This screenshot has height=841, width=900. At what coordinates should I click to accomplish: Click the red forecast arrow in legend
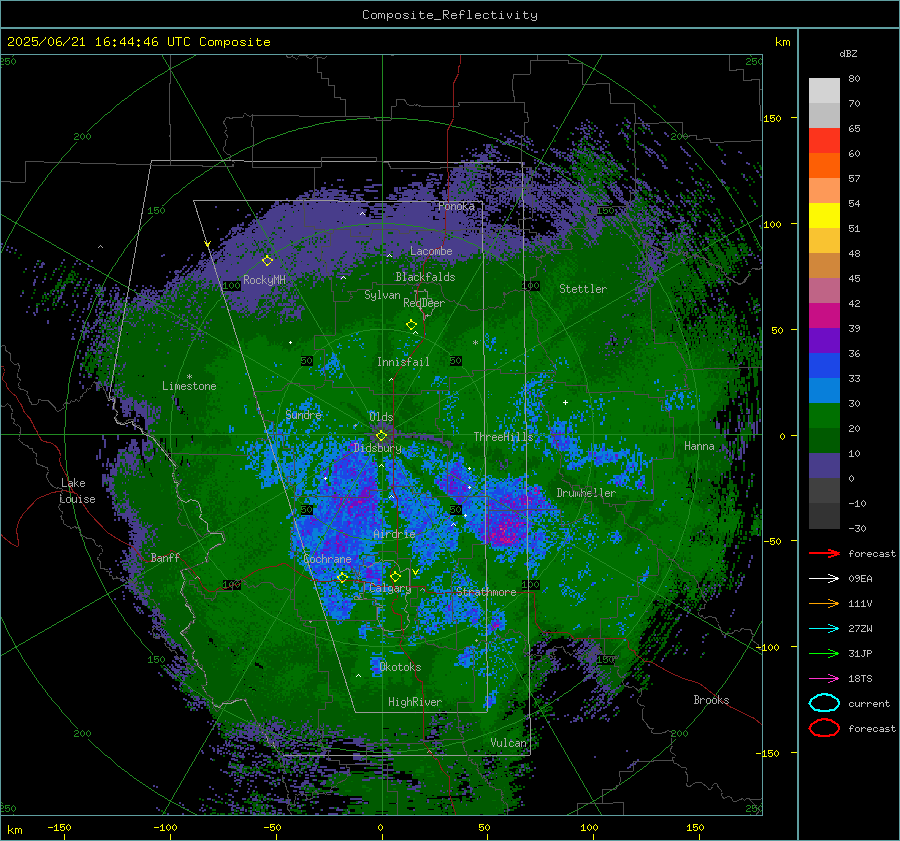tap(824, 553)
